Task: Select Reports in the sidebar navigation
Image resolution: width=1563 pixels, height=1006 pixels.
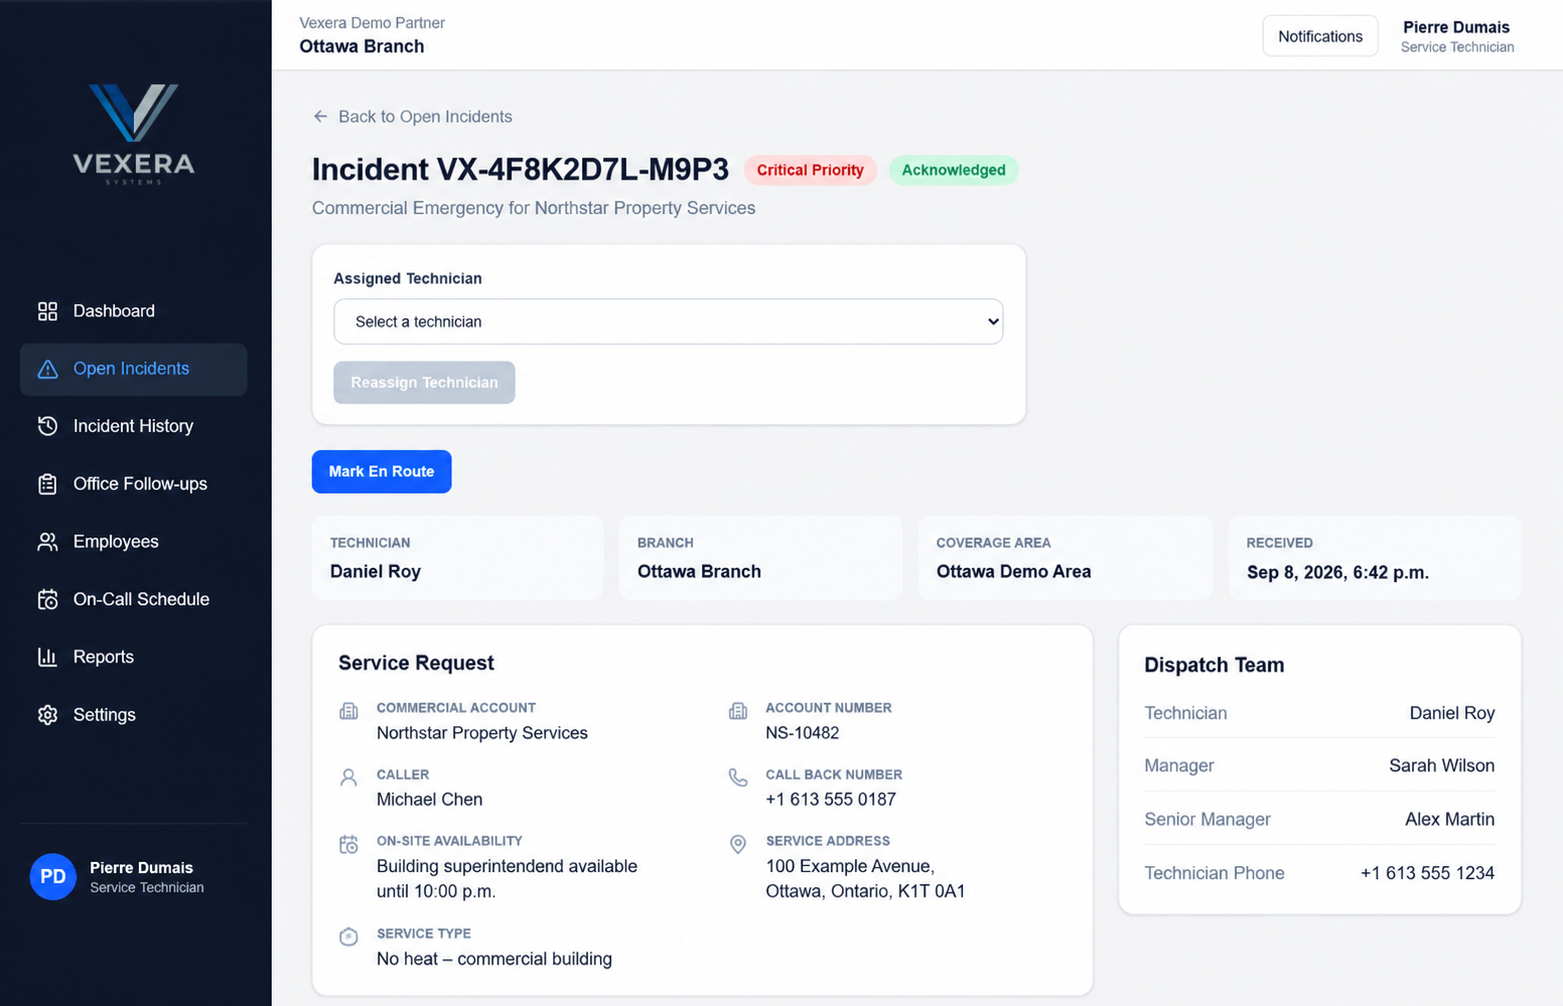Action: (x=134, y=657)
